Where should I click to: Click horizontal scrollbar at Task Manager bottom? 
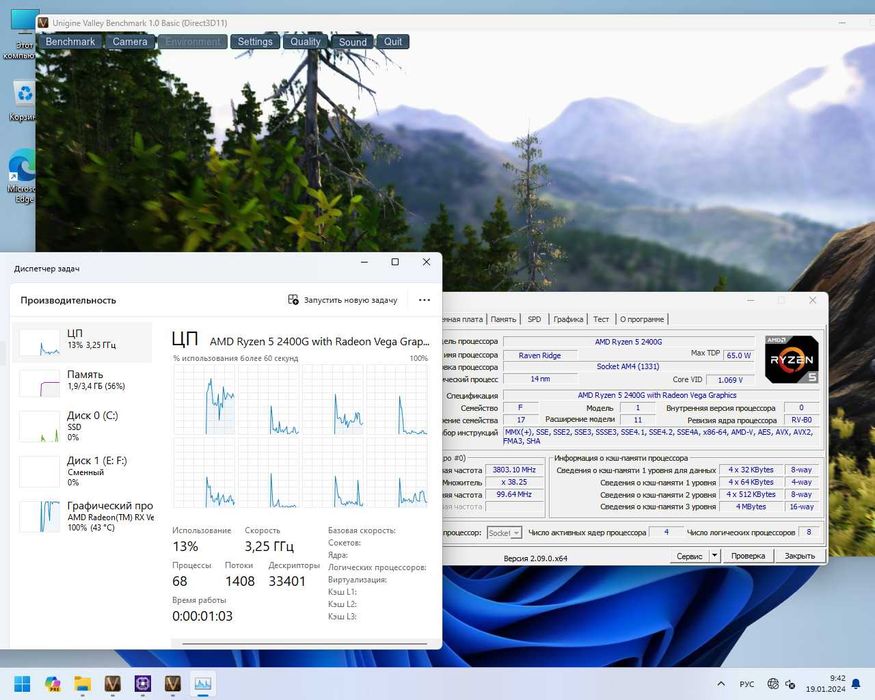(x=304, y=644)
